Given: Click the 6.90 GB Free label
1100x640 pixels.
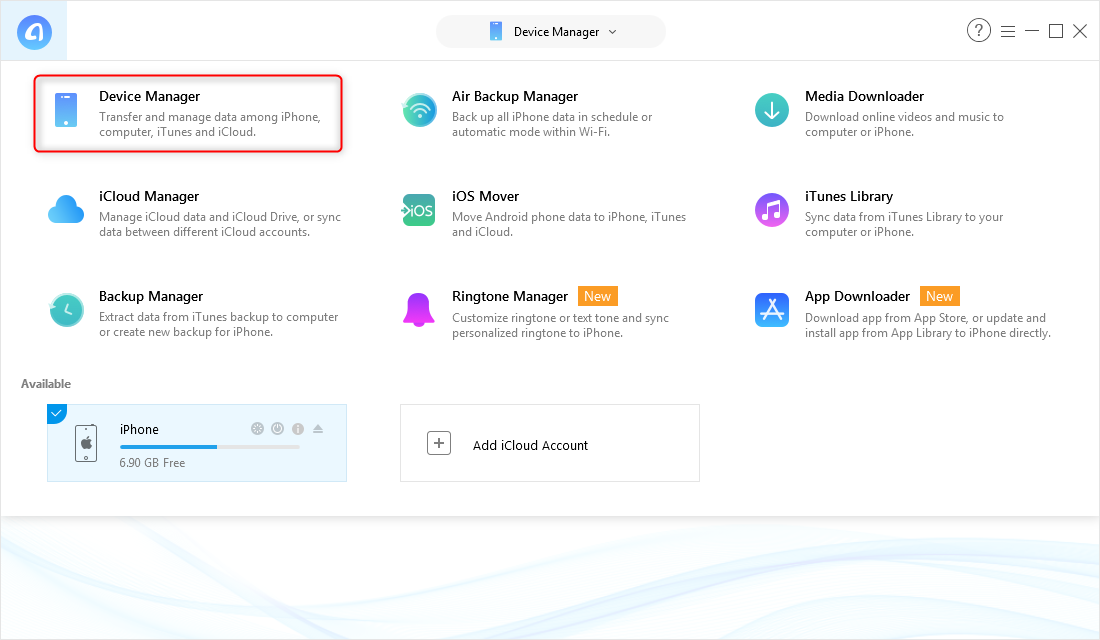Looking at the screenshot, I should (x=152, y=463).
